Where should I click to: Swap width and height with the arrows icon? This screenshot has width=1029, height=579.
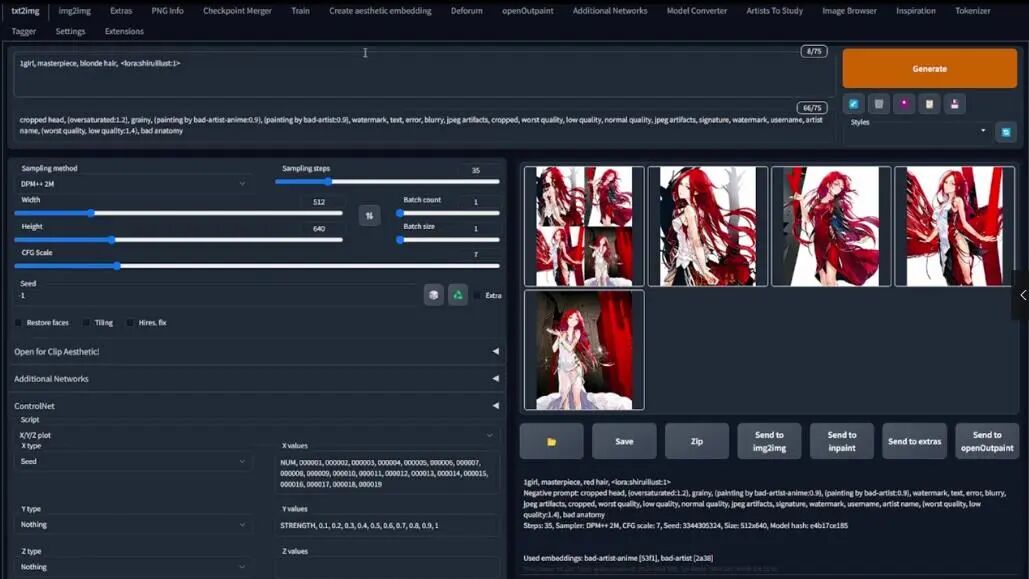[x=369, y=215]
